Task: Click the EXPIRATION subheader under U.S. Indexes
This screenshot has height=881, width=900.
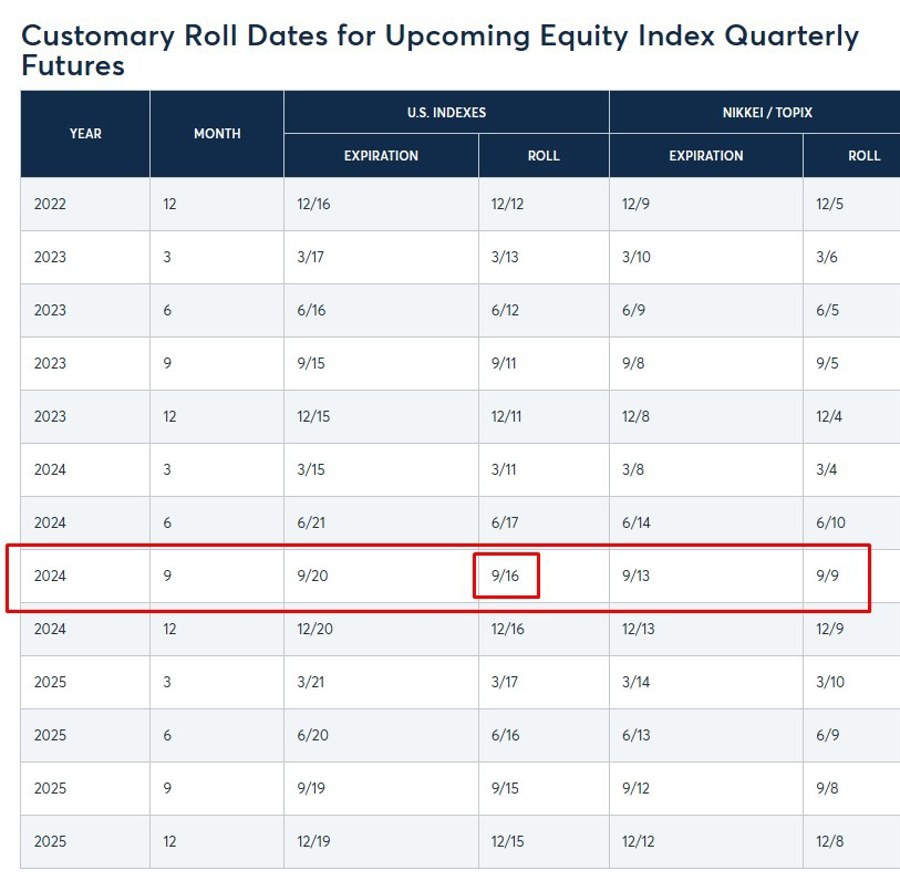Action: point(381,156)
